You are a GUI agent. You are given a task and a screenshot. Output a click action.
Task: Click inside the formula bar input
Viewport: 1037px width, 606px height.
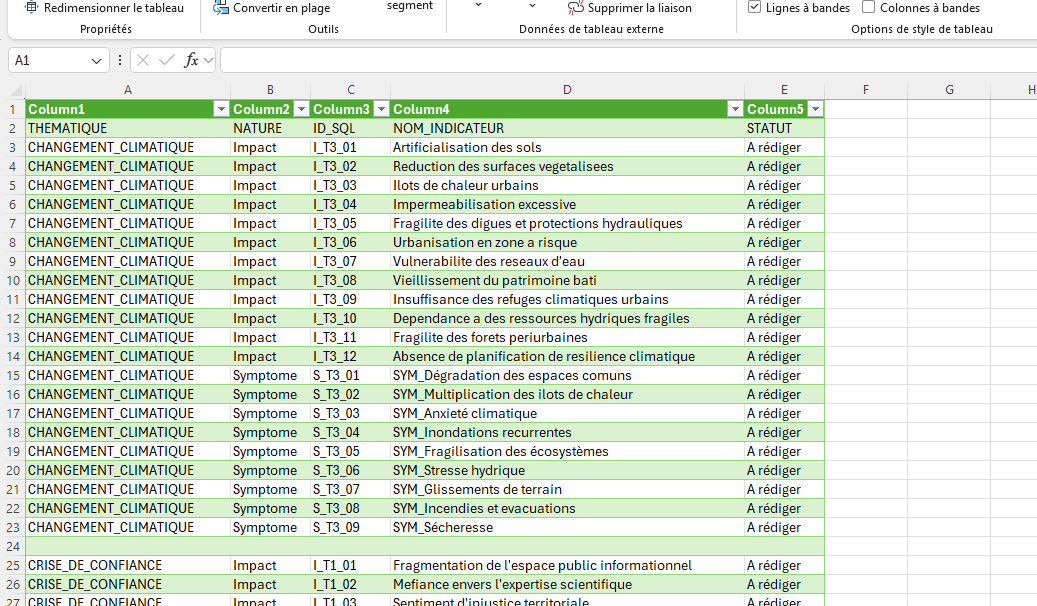pyautogui.click(x=628, y=60)
